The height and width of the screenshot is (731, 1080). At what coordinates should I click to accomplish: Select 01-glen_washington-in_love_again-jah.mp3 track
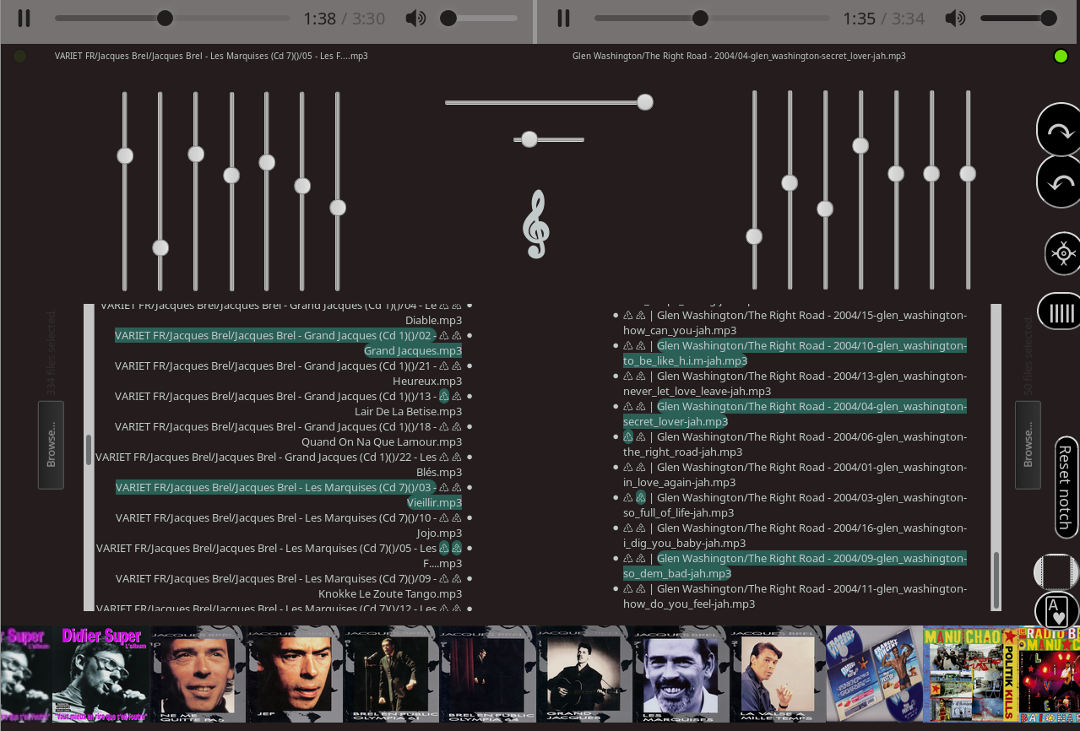[x=795, y=475]
